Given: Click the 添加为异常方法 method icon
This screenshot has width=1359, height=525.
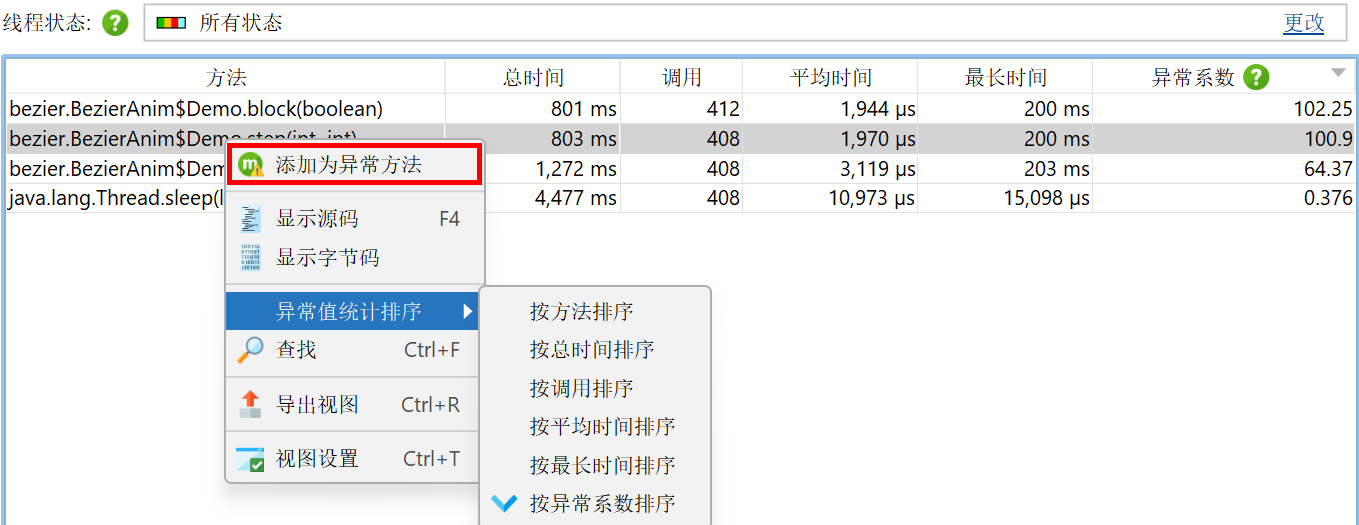Looking at the screenshot, I should pos(251,165).
